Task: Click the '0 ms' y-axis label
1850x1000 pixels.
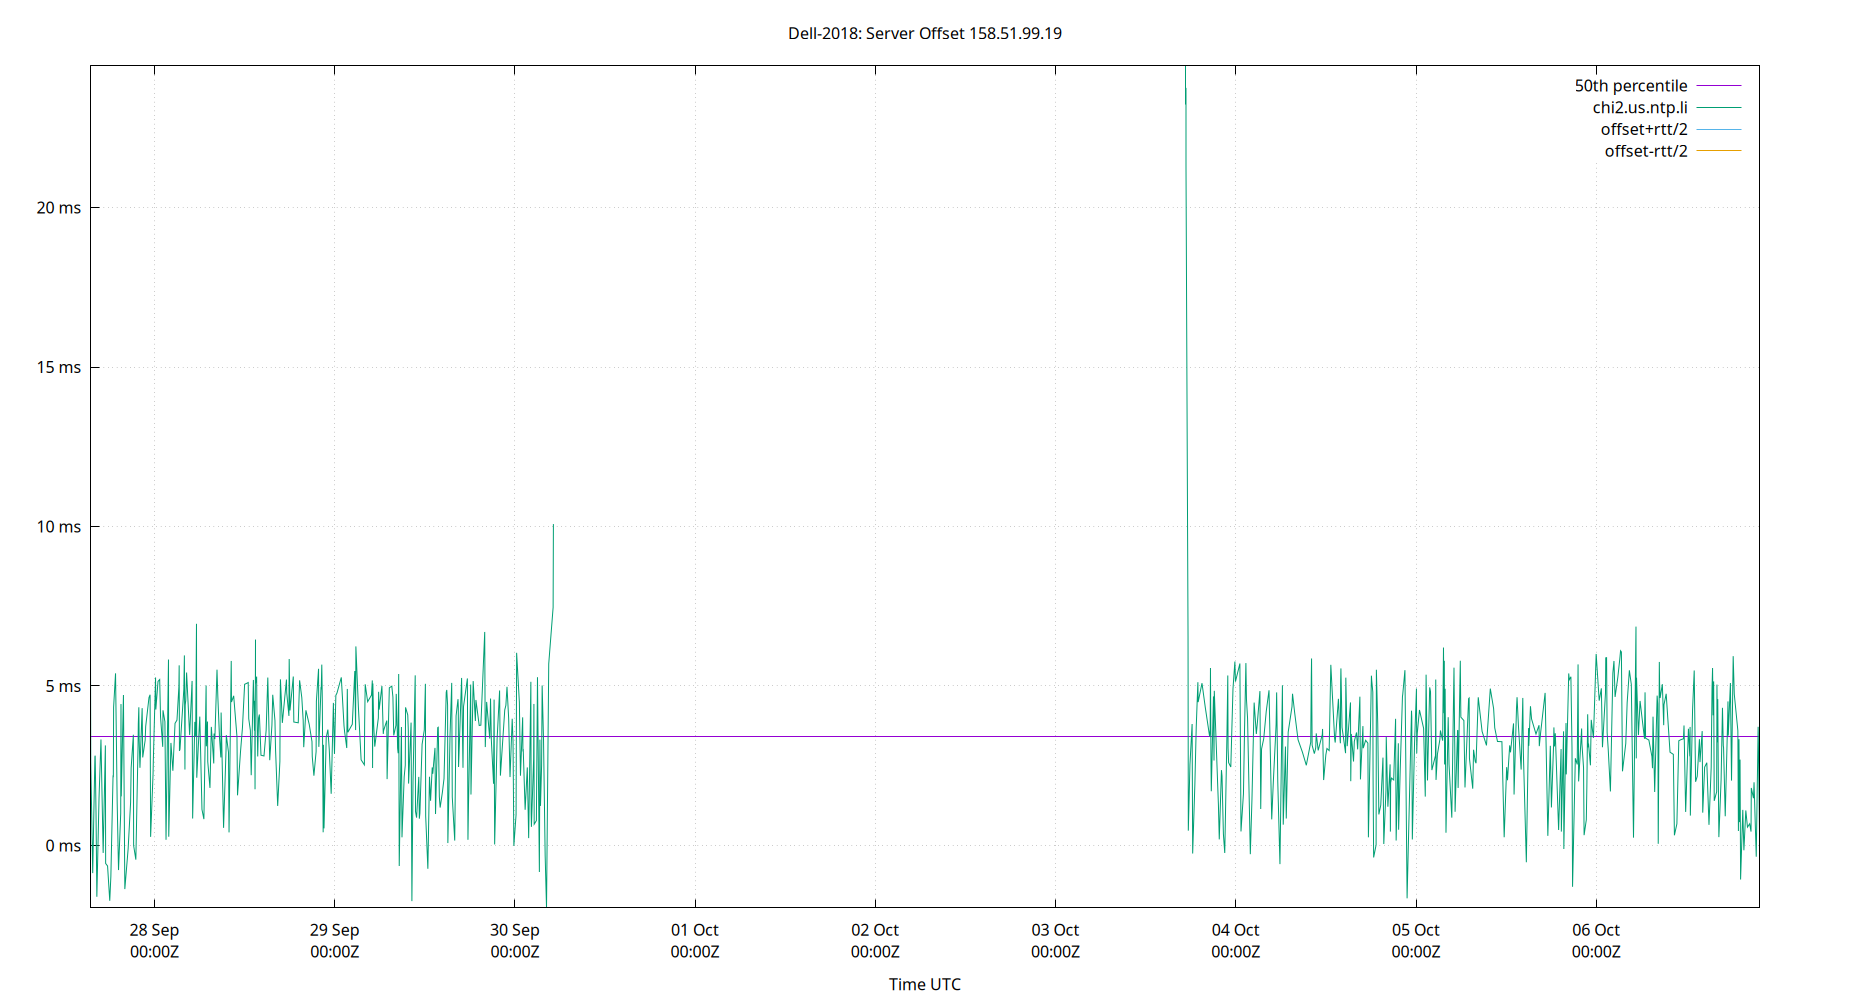Action: (63, 846)
